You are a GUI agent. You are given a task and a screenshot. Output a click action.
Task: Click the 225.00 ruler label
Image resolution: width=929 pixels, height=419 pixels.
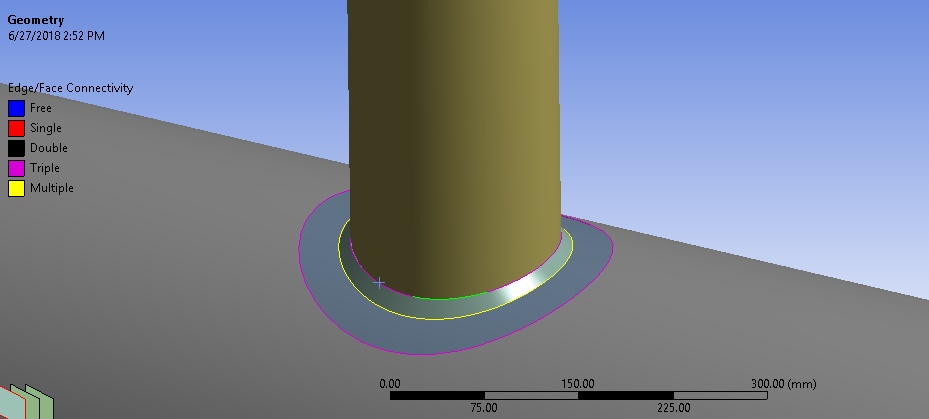click(x=673, y=408)
